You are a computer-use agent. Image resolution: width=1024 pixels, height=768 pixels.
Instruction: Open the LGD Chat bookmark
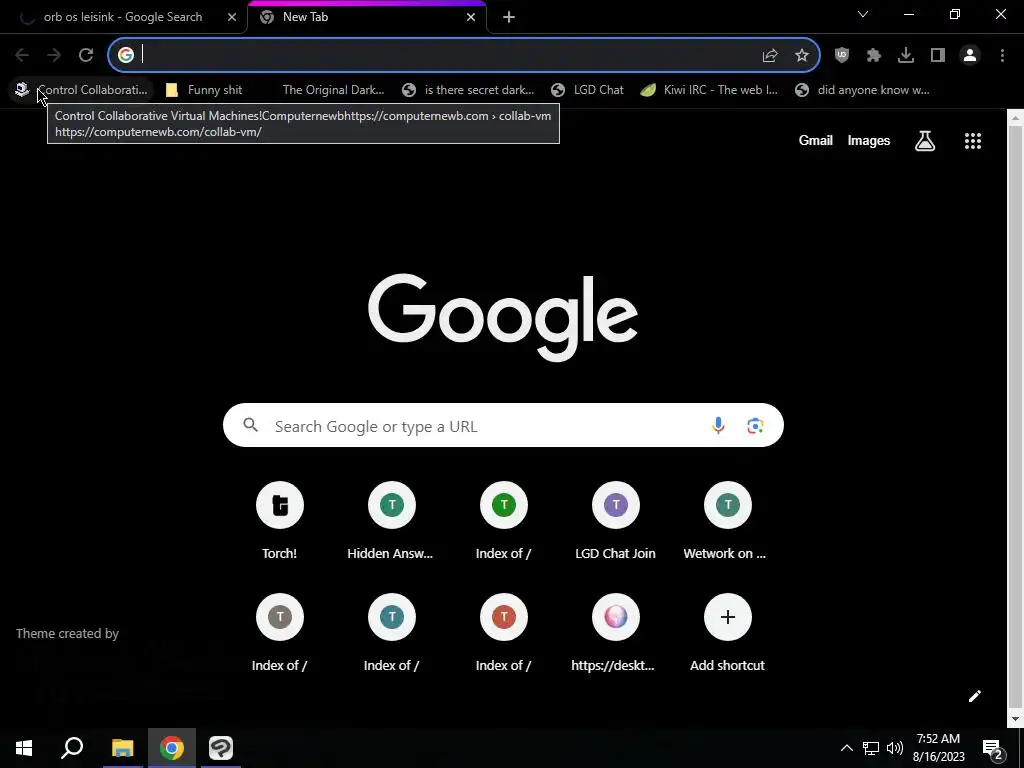587,90
